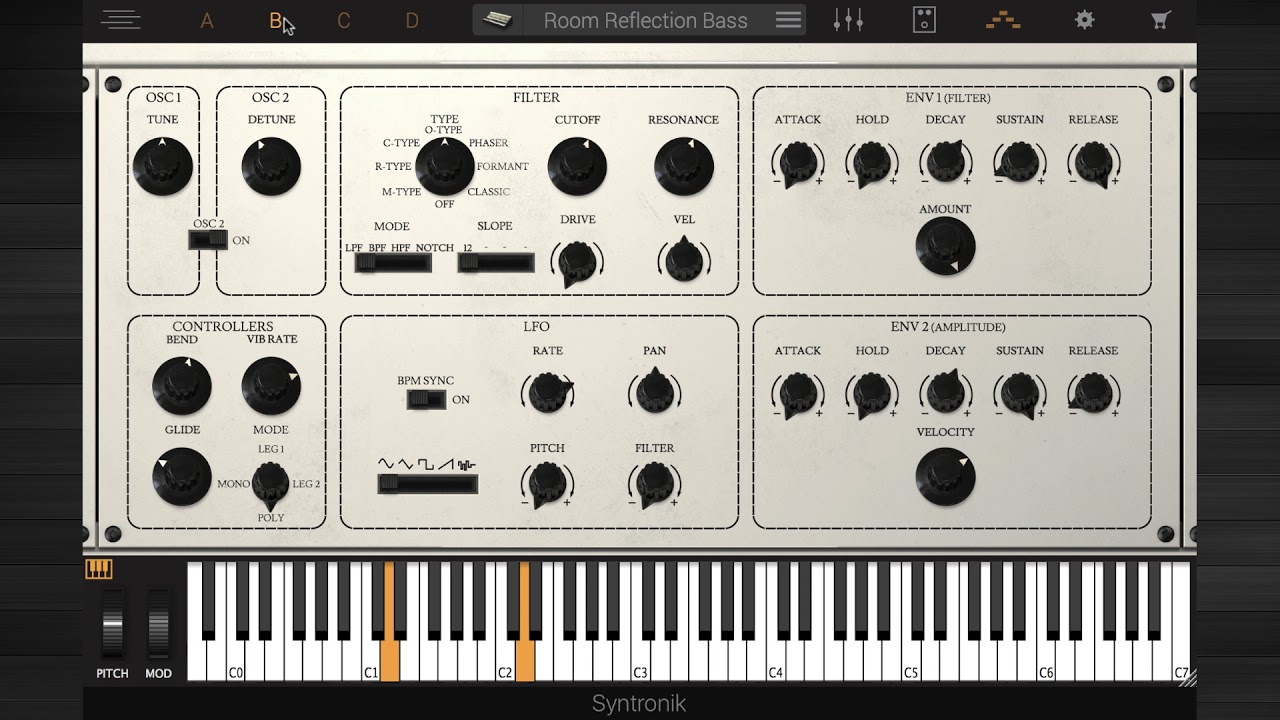The image size is (1280, 720).
Task: Select part C tab
Action: tap(344, 21)
